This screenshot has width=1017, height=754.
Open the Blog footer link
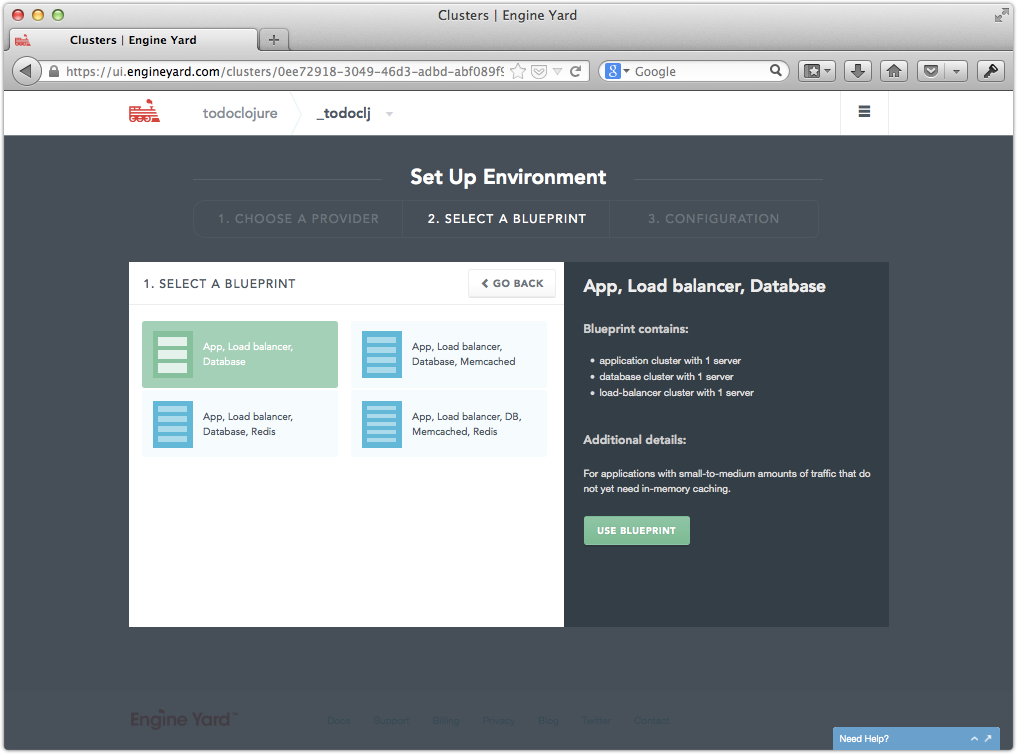548,721
